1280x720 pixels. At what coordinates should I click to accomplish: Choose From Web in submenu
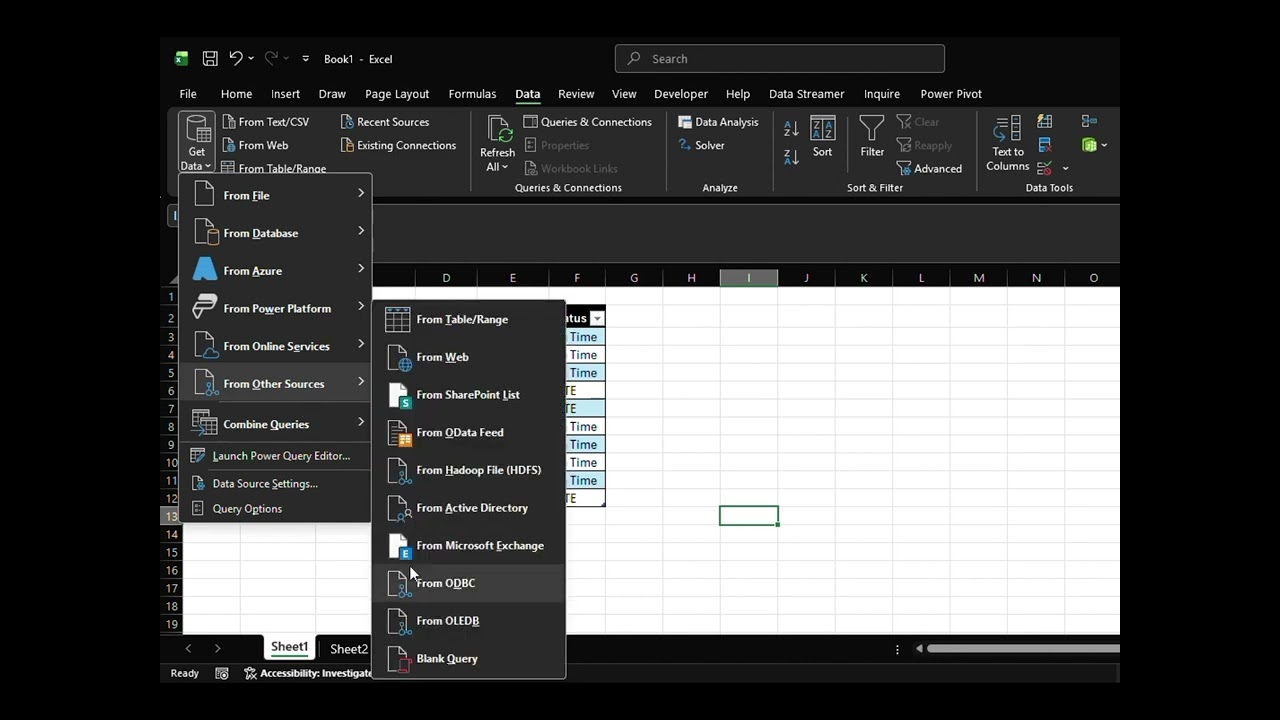(469, 357)
